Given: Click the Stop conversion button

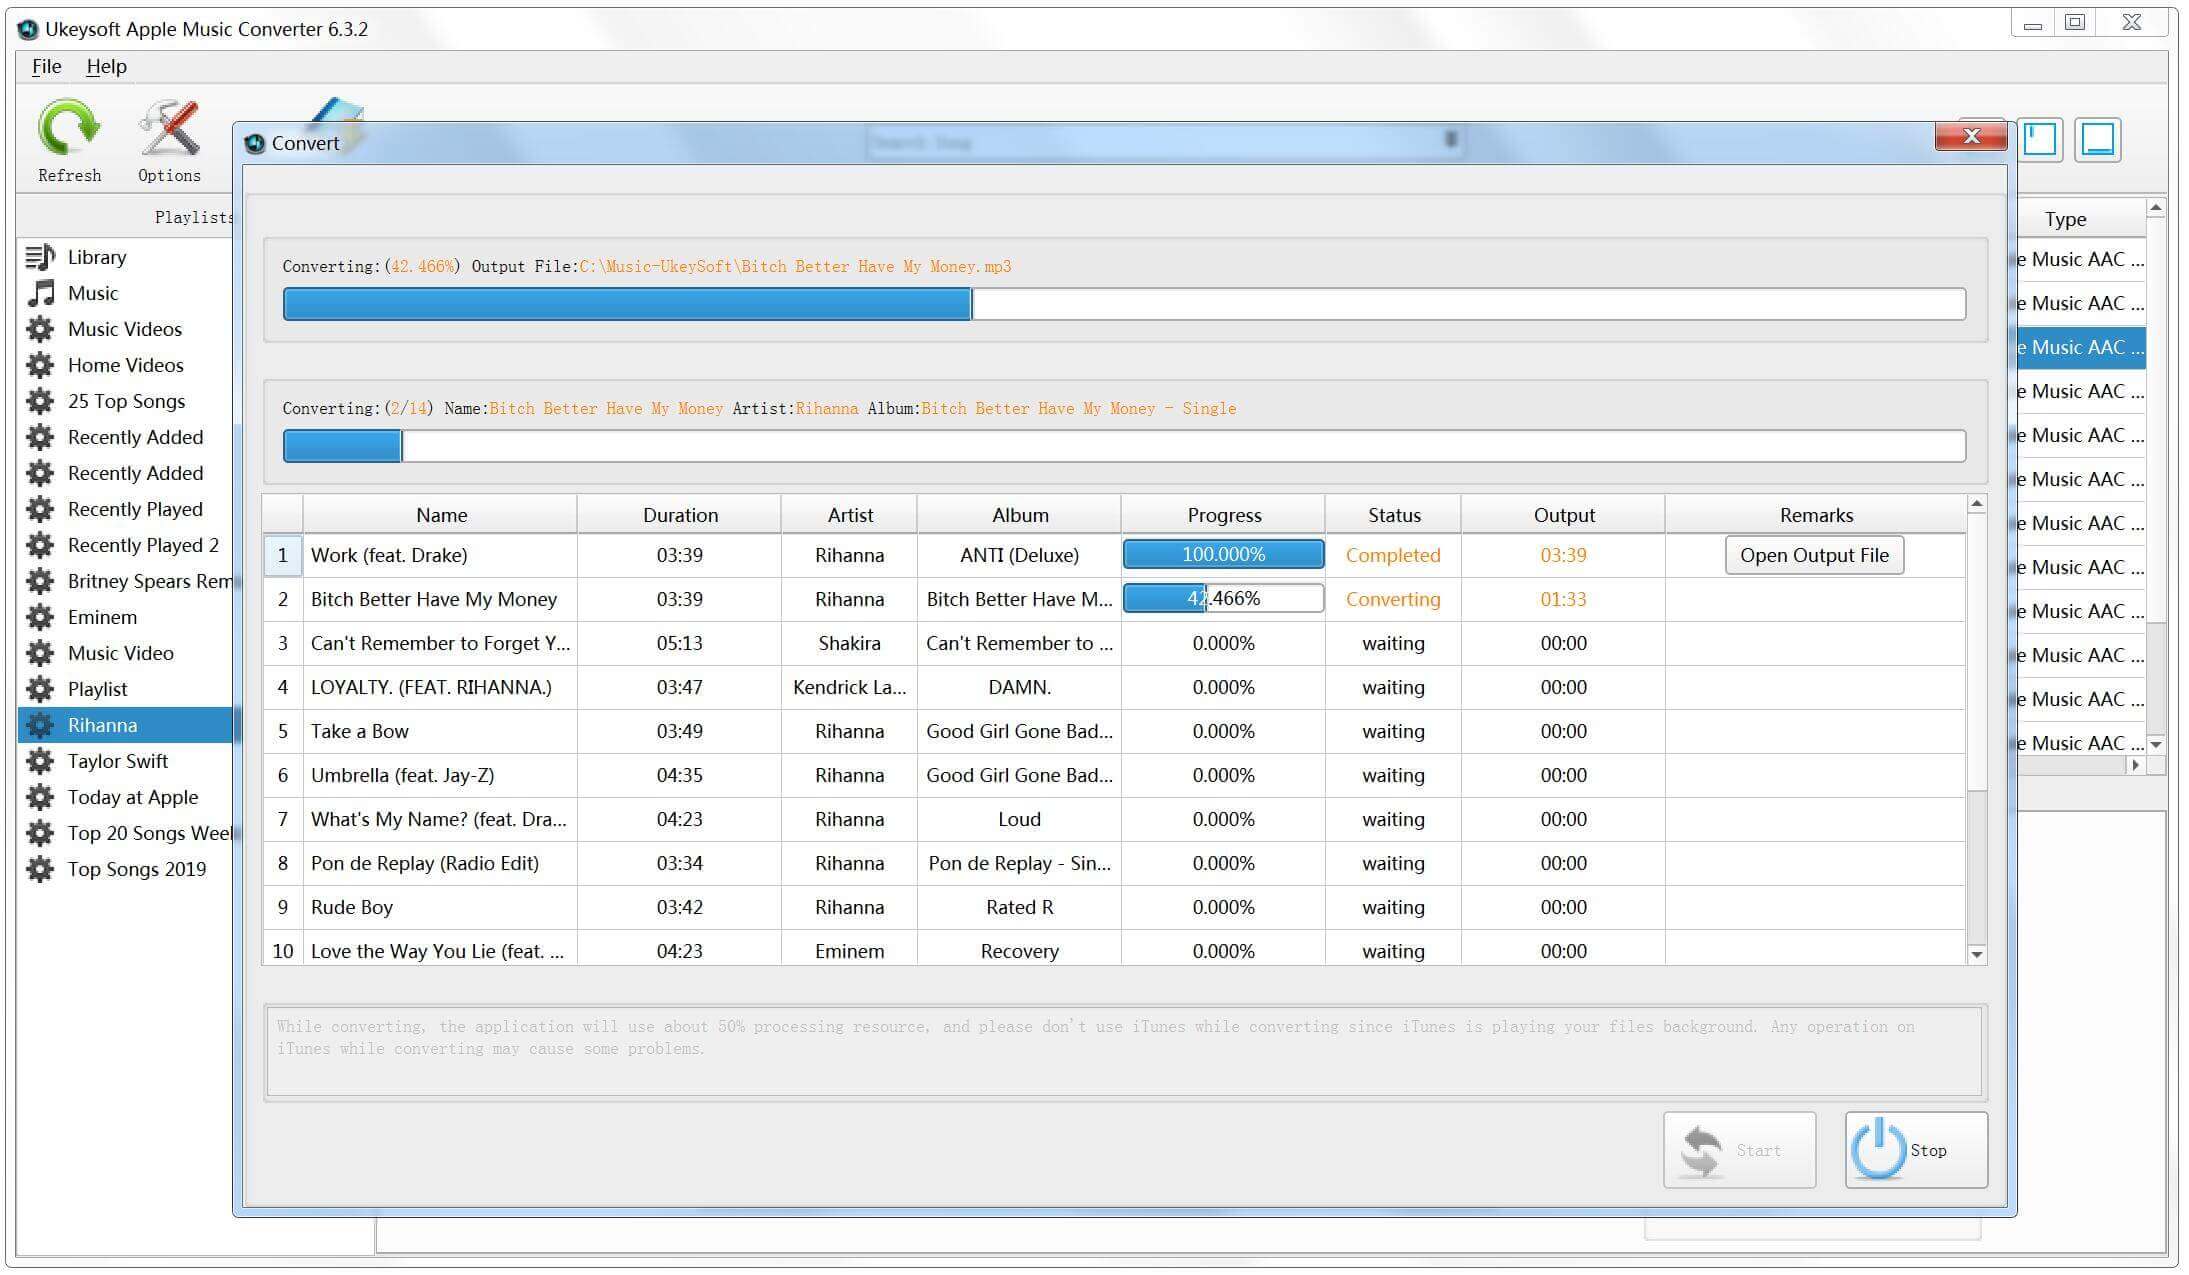Looking at the screenshot, I should click(1901, 1149).
